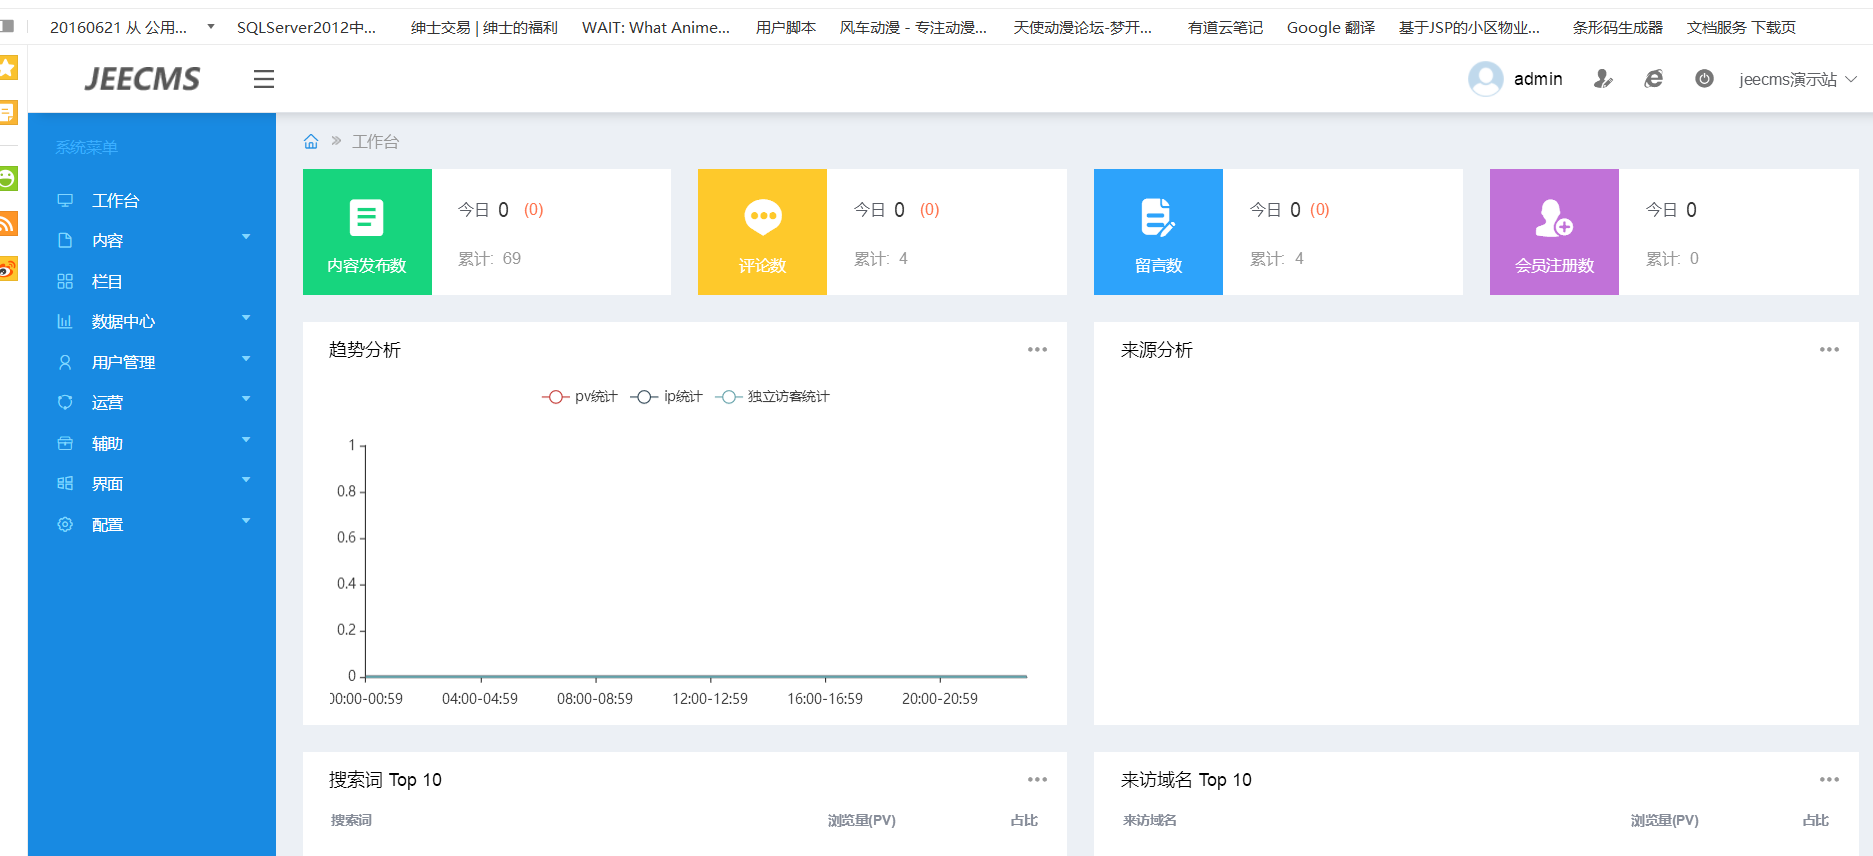Screen dimensions: 1873x856
Task: Click the home icon in breadcrumb
Action: (x=311, y=142)
